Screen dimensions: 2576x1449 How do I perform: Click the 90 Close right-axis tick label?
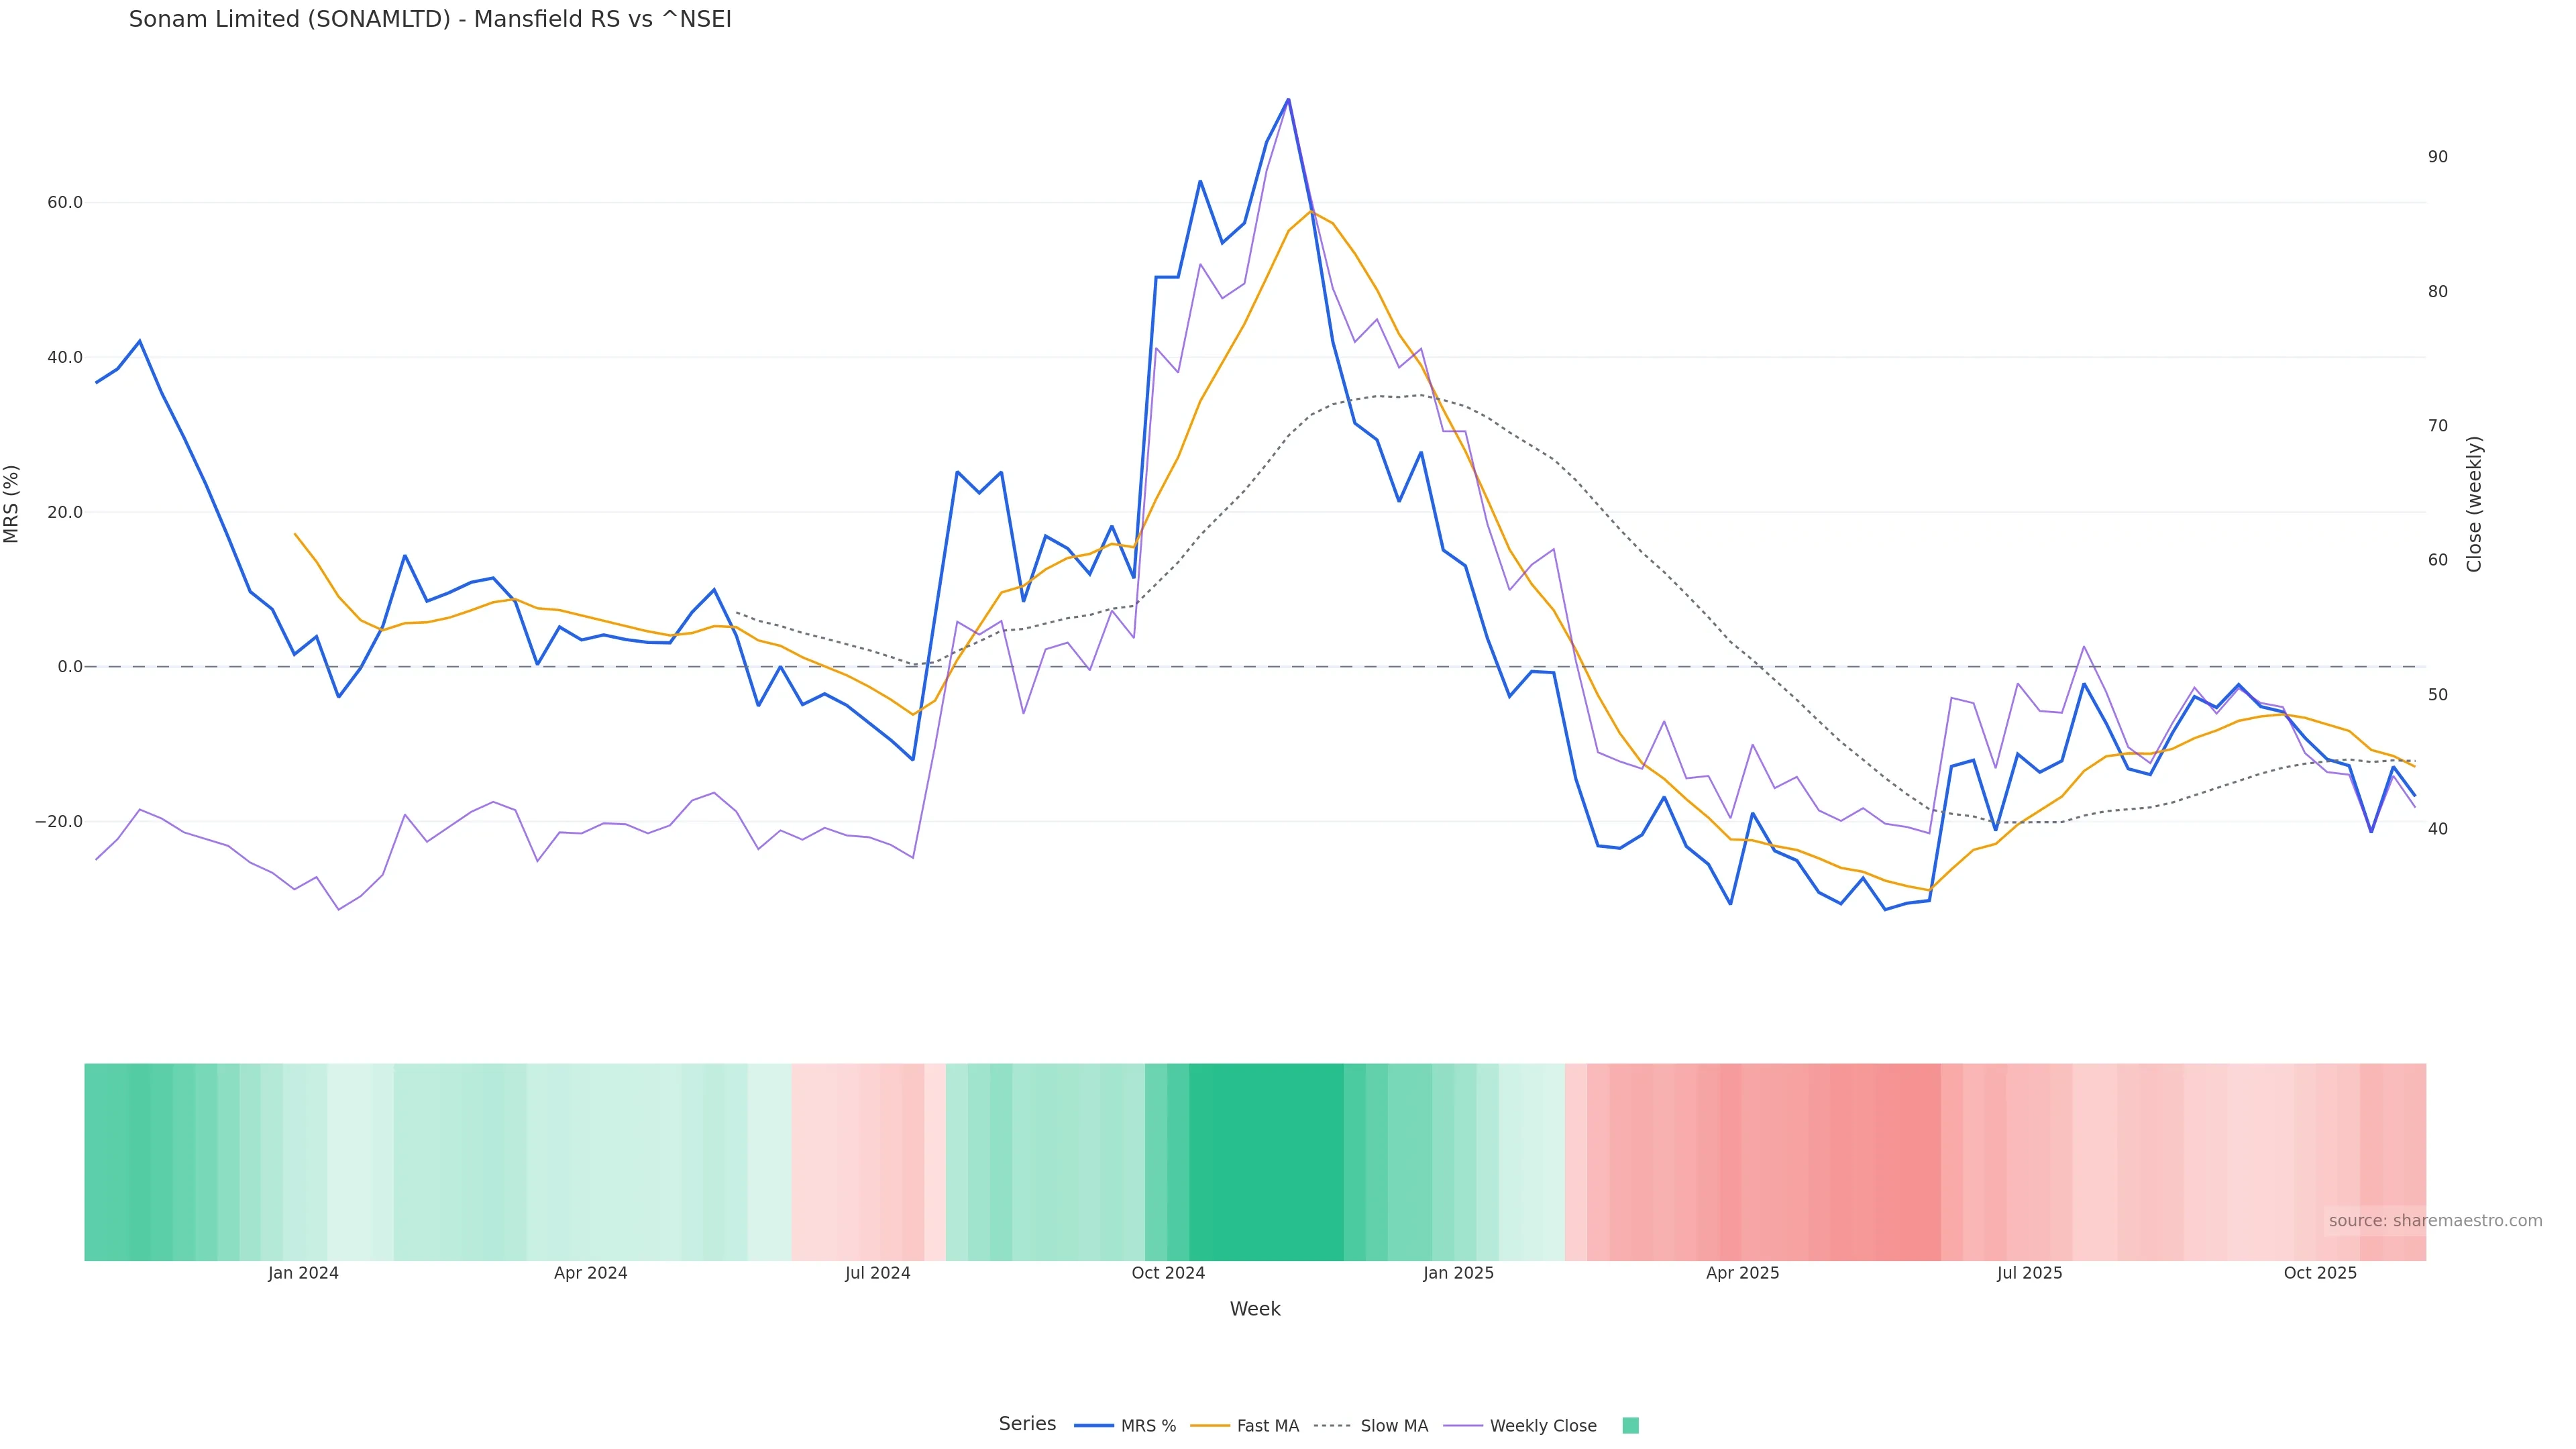pos(2438,157)
